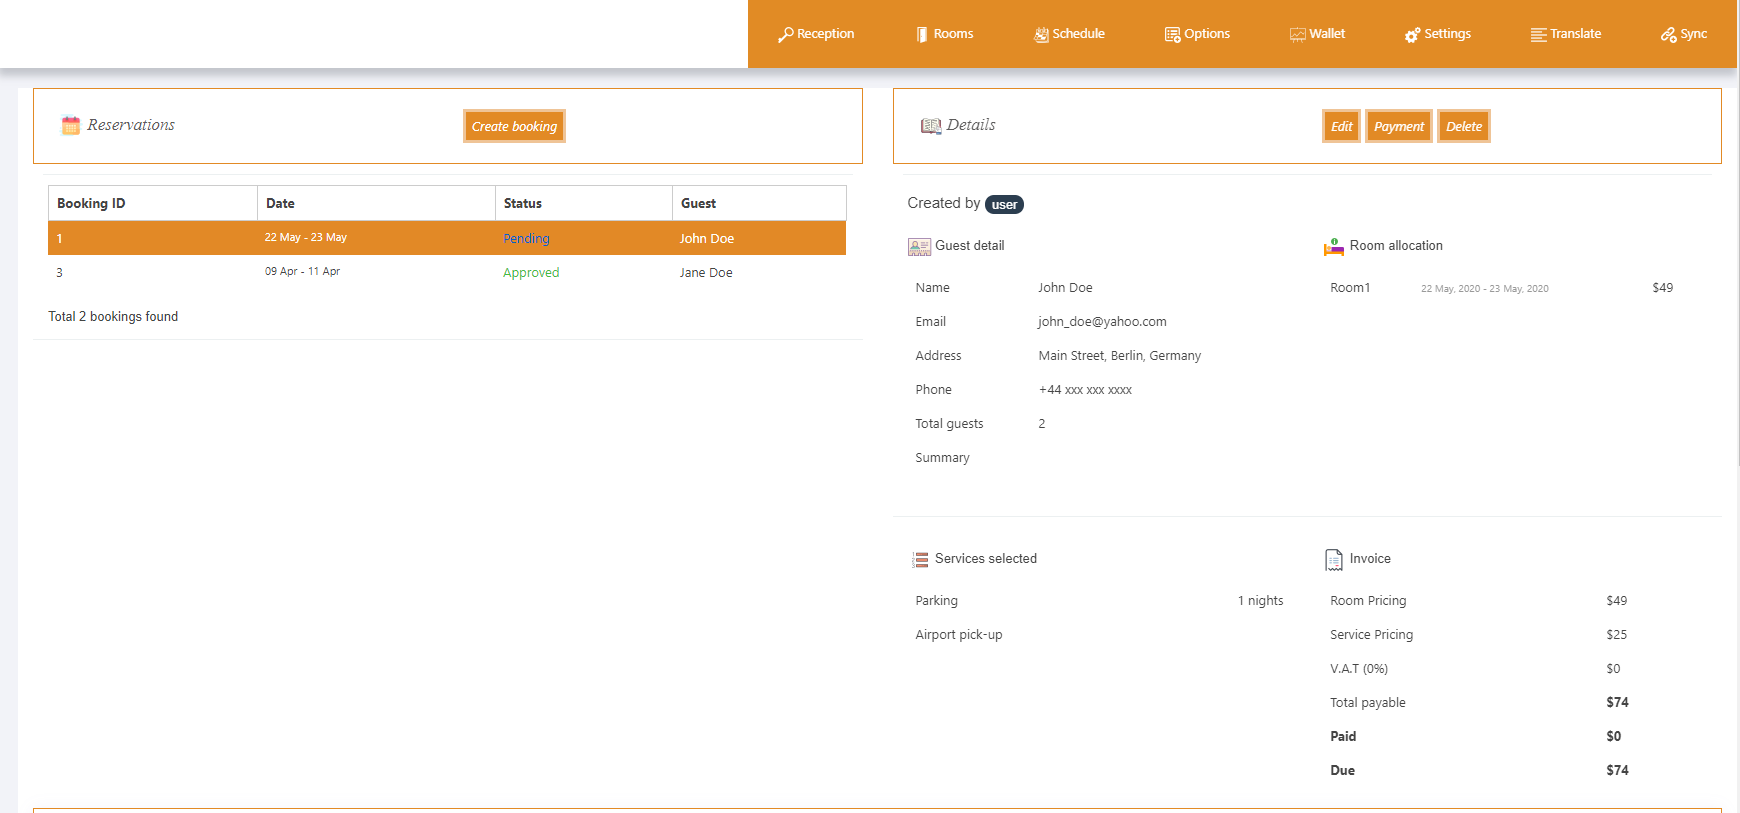The height and width of the screenshot is (813, 1740).
Task: Delete the selected booking
Action: (x=1464, y=126)
